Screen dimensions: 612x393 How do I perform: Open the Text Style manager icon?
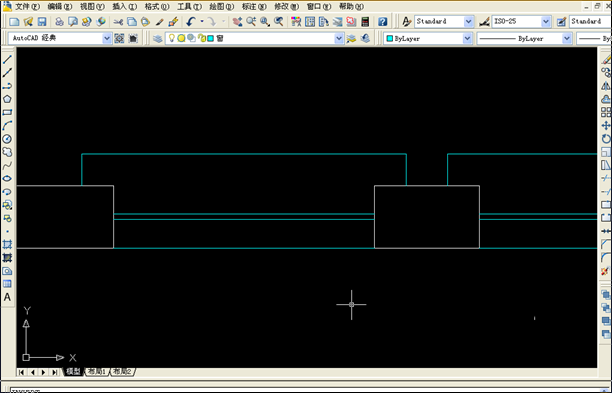pyautogui.click(x=406, y=21)
